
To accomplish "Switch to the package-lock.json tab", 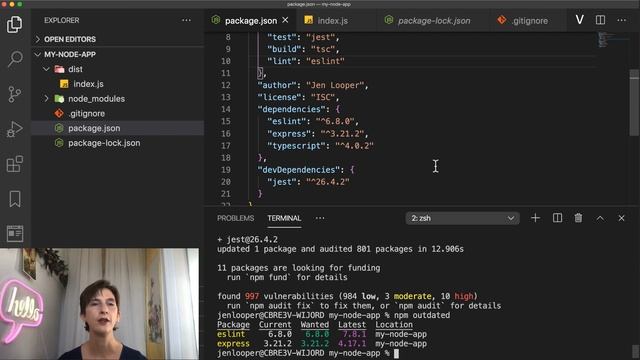I will pos(434,20).
